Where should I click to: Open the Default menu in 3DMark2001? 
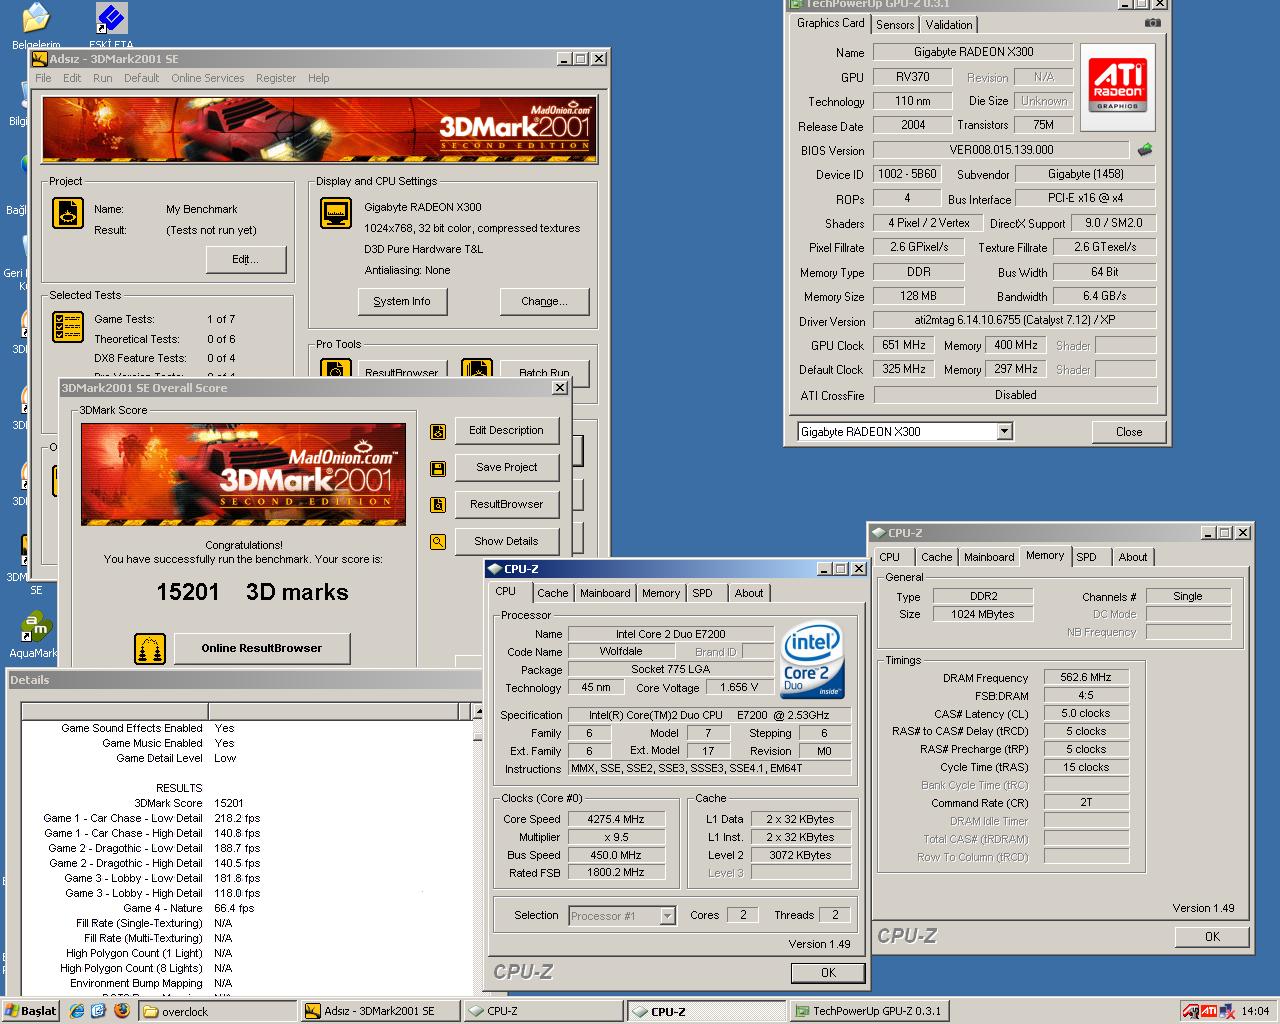click(x=141, y=78)
